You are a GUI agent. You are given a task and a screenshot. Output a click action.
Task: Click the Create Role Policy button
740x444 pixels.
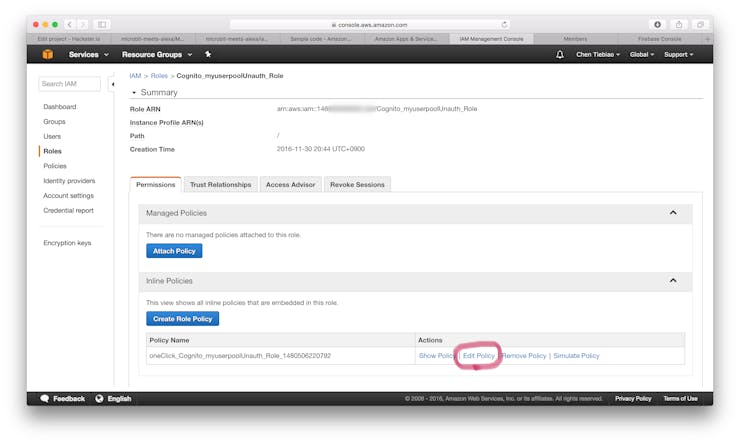point(183,319)
